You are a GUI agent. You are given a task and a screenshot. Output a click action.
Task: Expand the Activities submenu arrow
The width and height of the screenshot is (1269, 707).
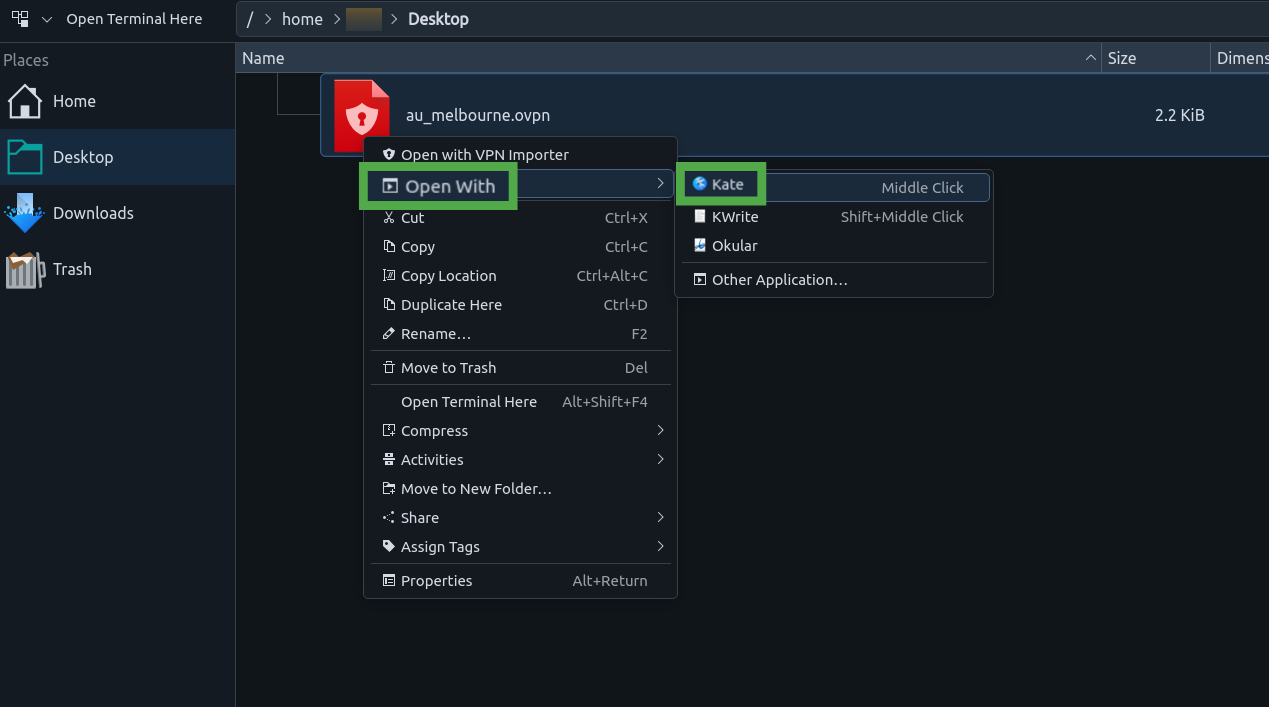tap(660, 459)
